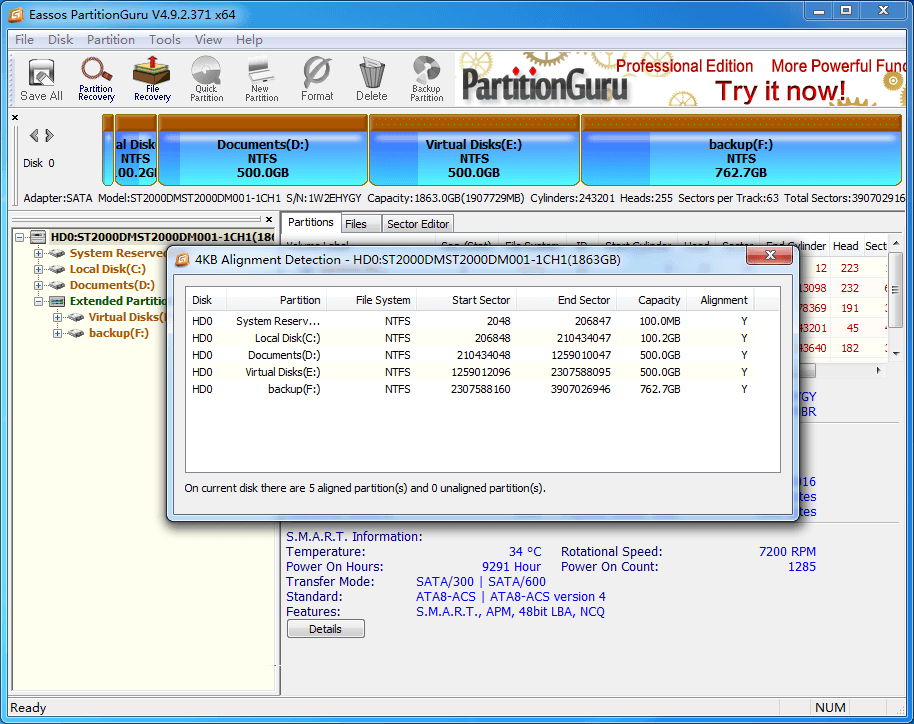Select Documents(D:) row in alignment list
The image size is (914, 724).
[x=482, y=355]
